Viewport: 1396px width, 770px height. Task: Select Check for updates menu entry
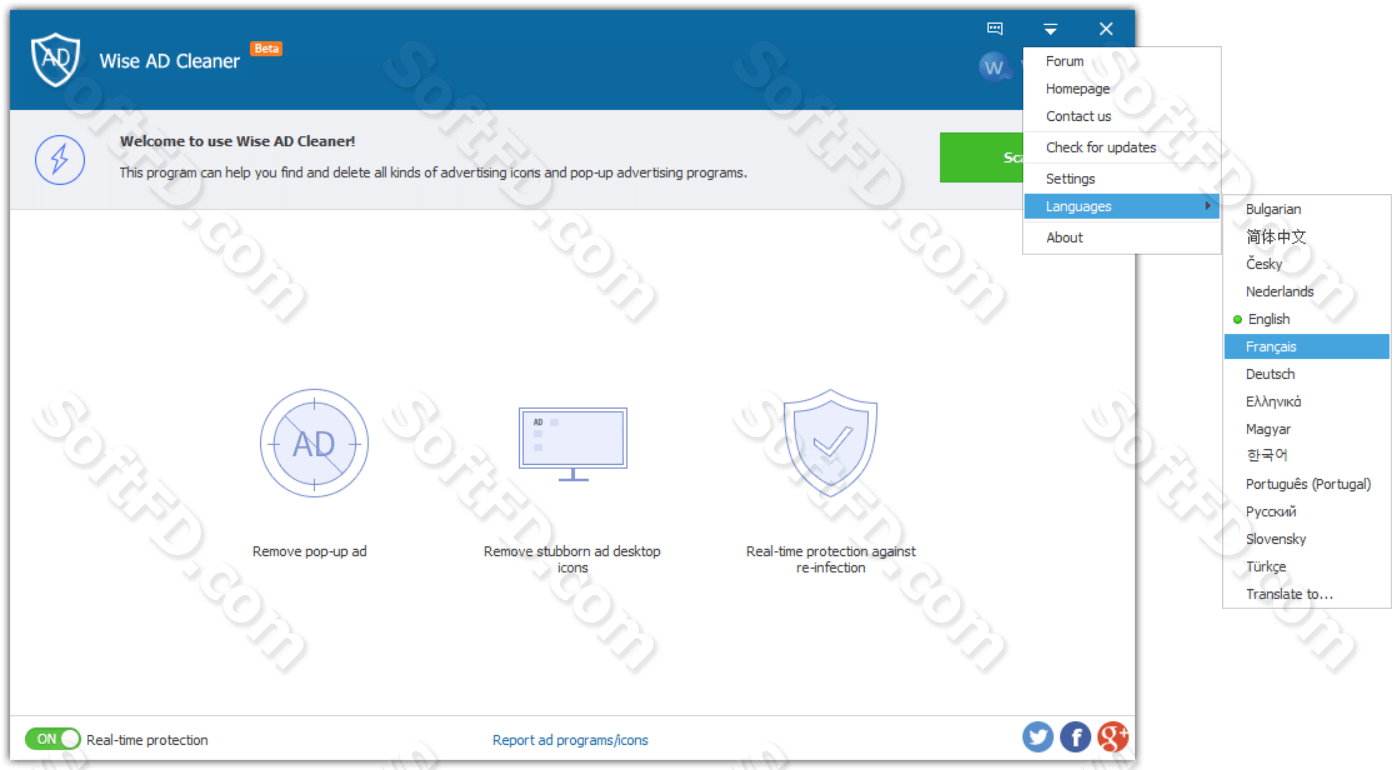(1122, 147)
